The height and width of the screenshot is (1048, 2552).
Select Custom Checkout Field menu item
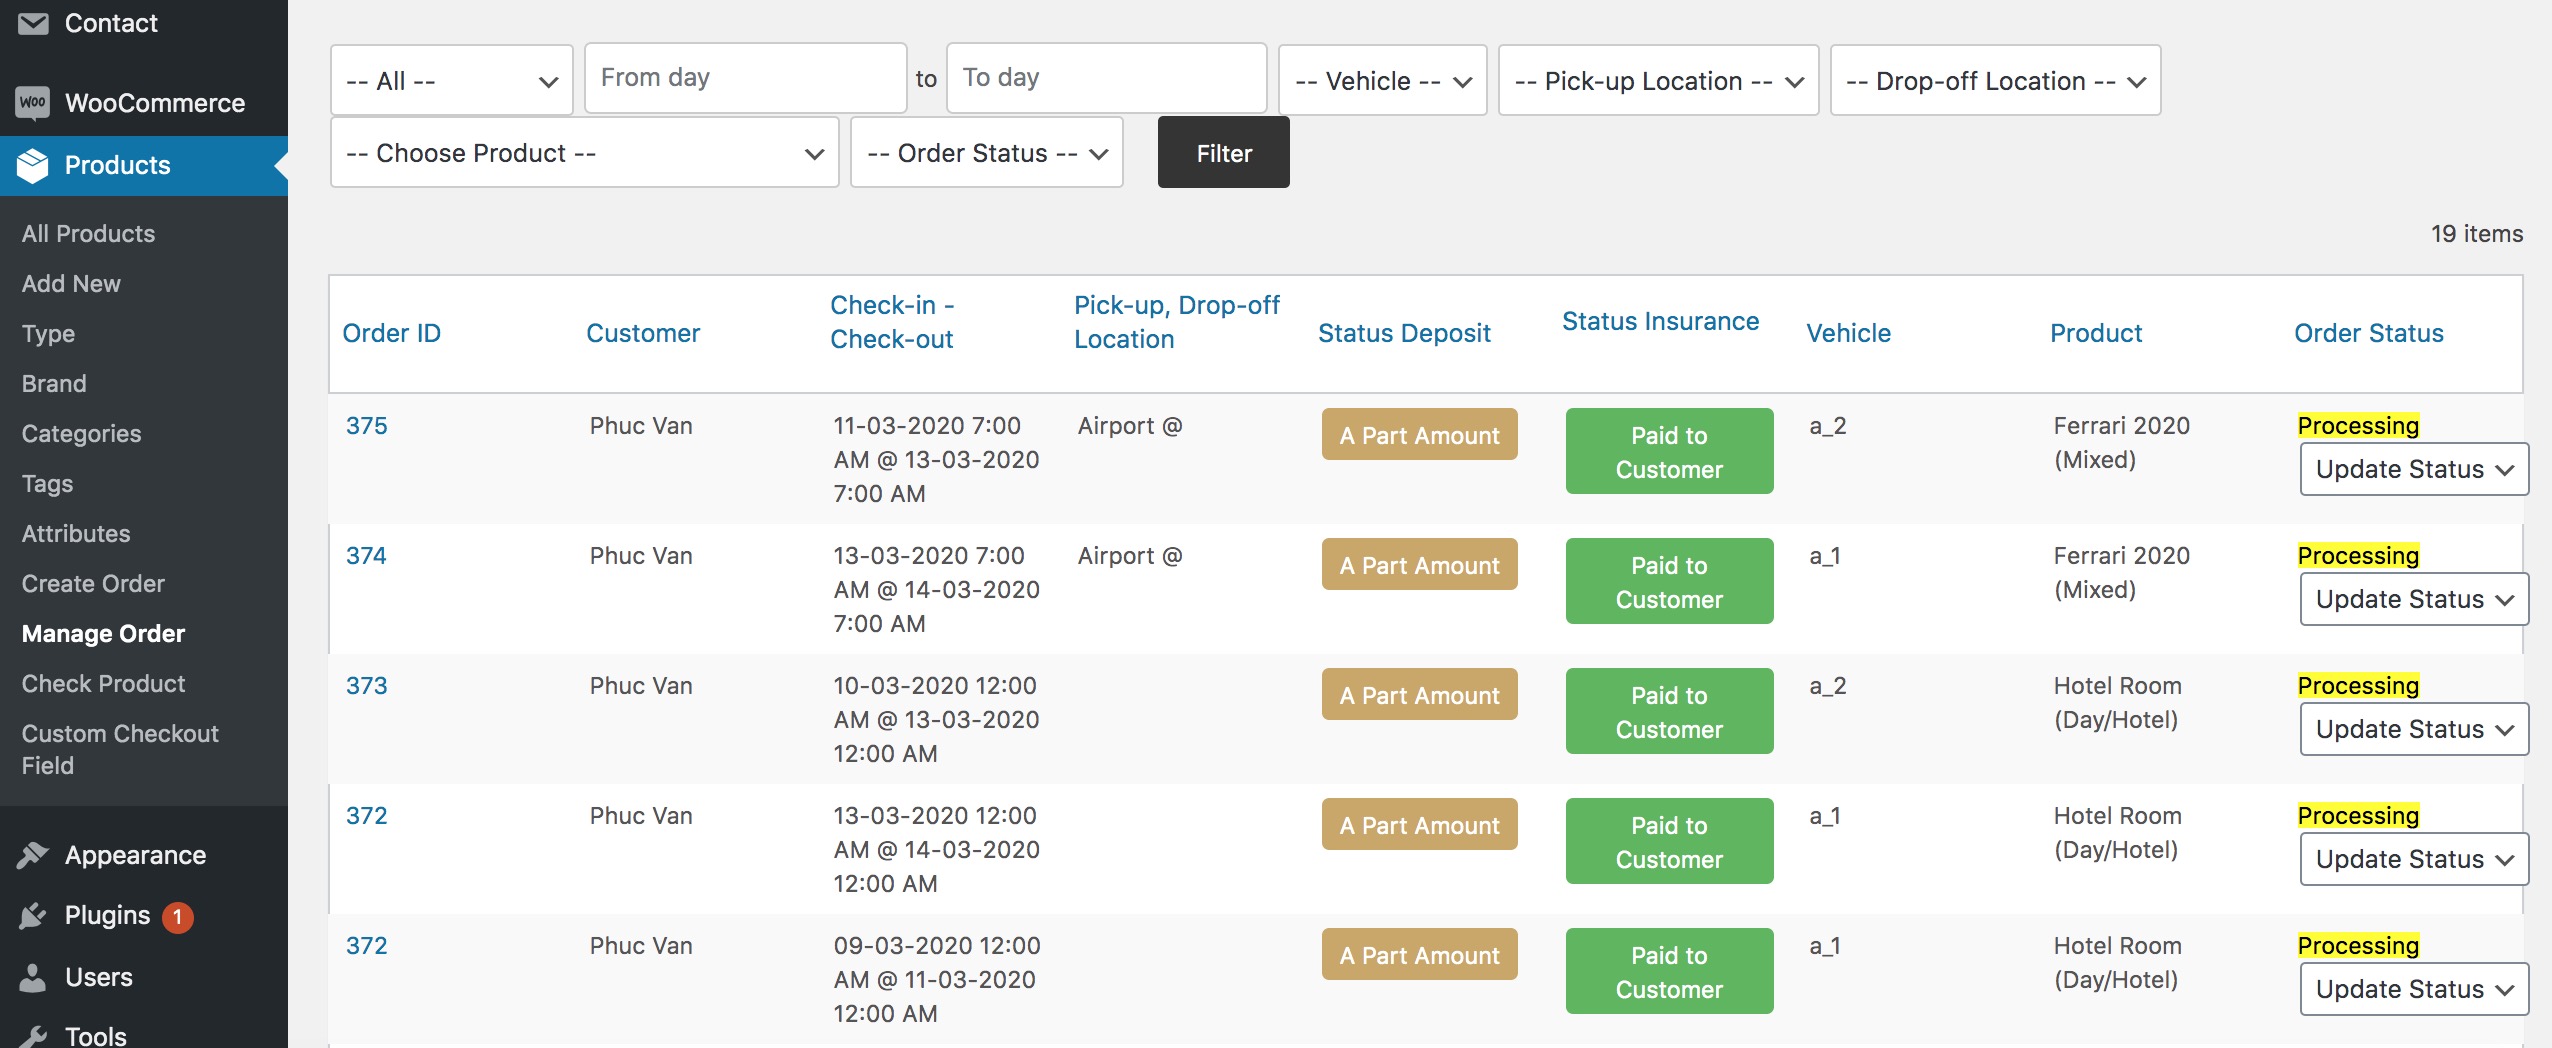tap(120, 749)
